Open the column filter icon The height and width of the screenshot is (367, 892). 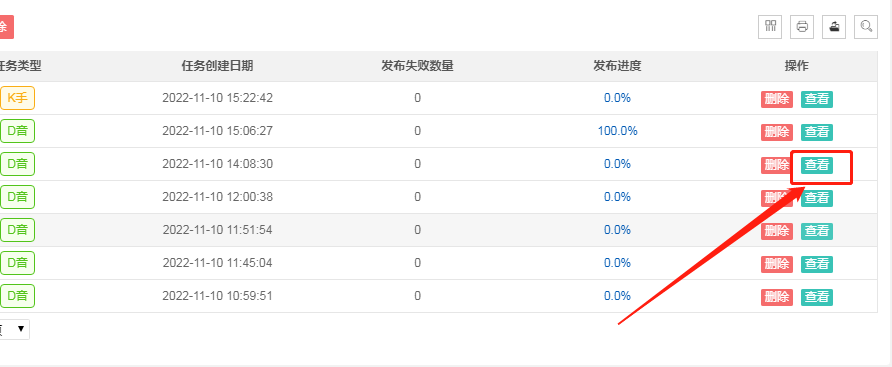[x=770, y=27]
